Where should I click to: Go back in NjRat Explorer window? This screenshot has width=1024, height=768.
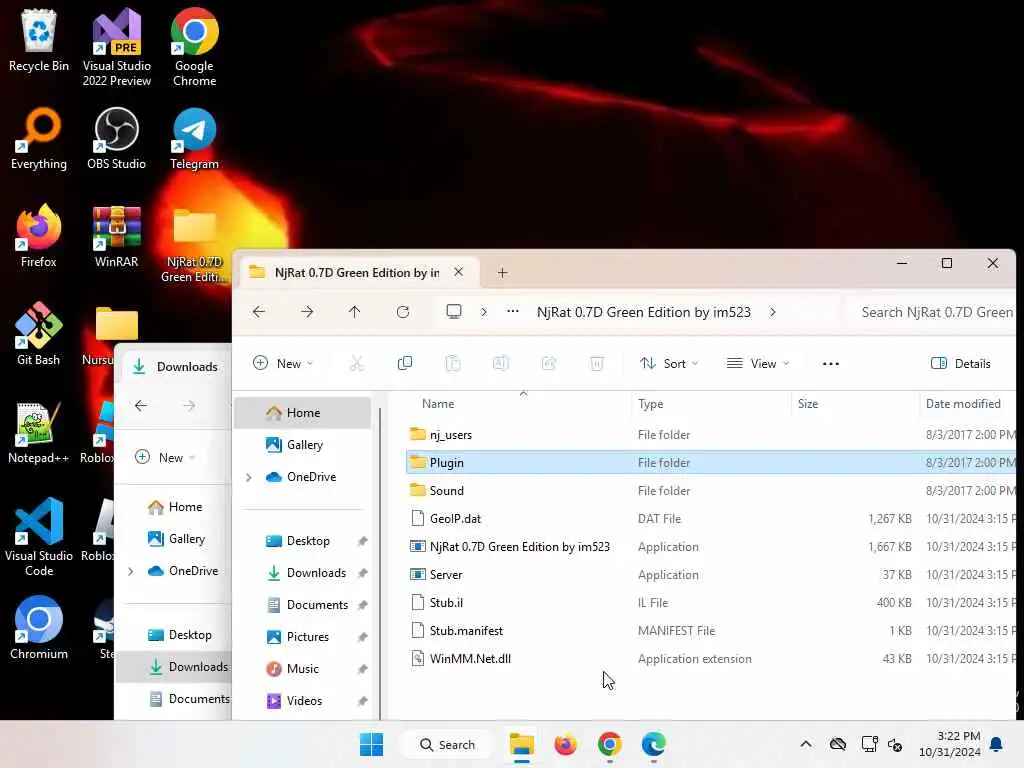tap(259, 312)
